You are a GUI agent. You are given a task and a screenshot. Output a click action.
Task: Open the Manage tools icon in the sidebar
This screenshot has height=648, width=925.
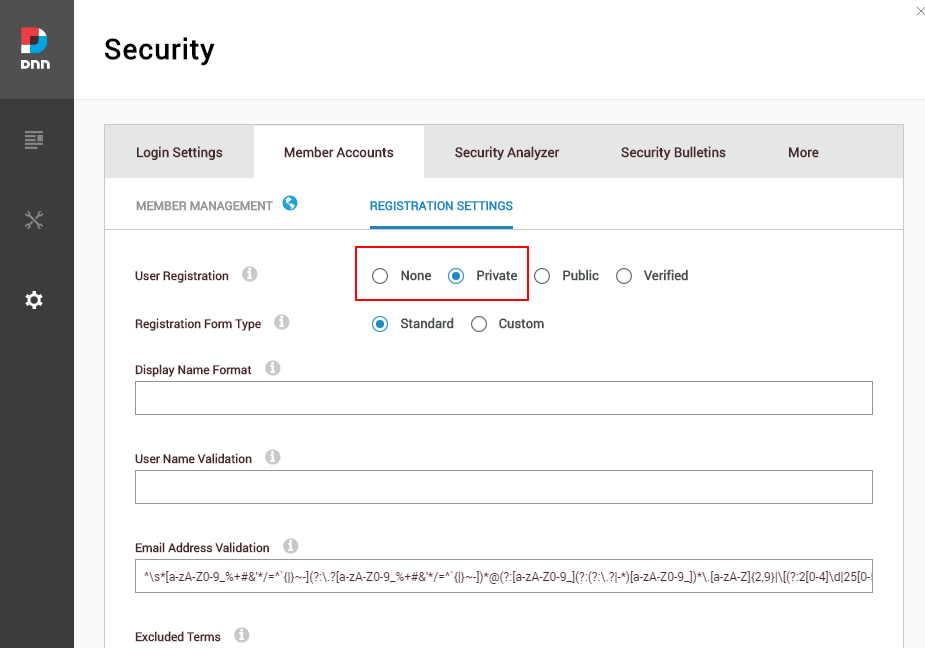[34, 220]
